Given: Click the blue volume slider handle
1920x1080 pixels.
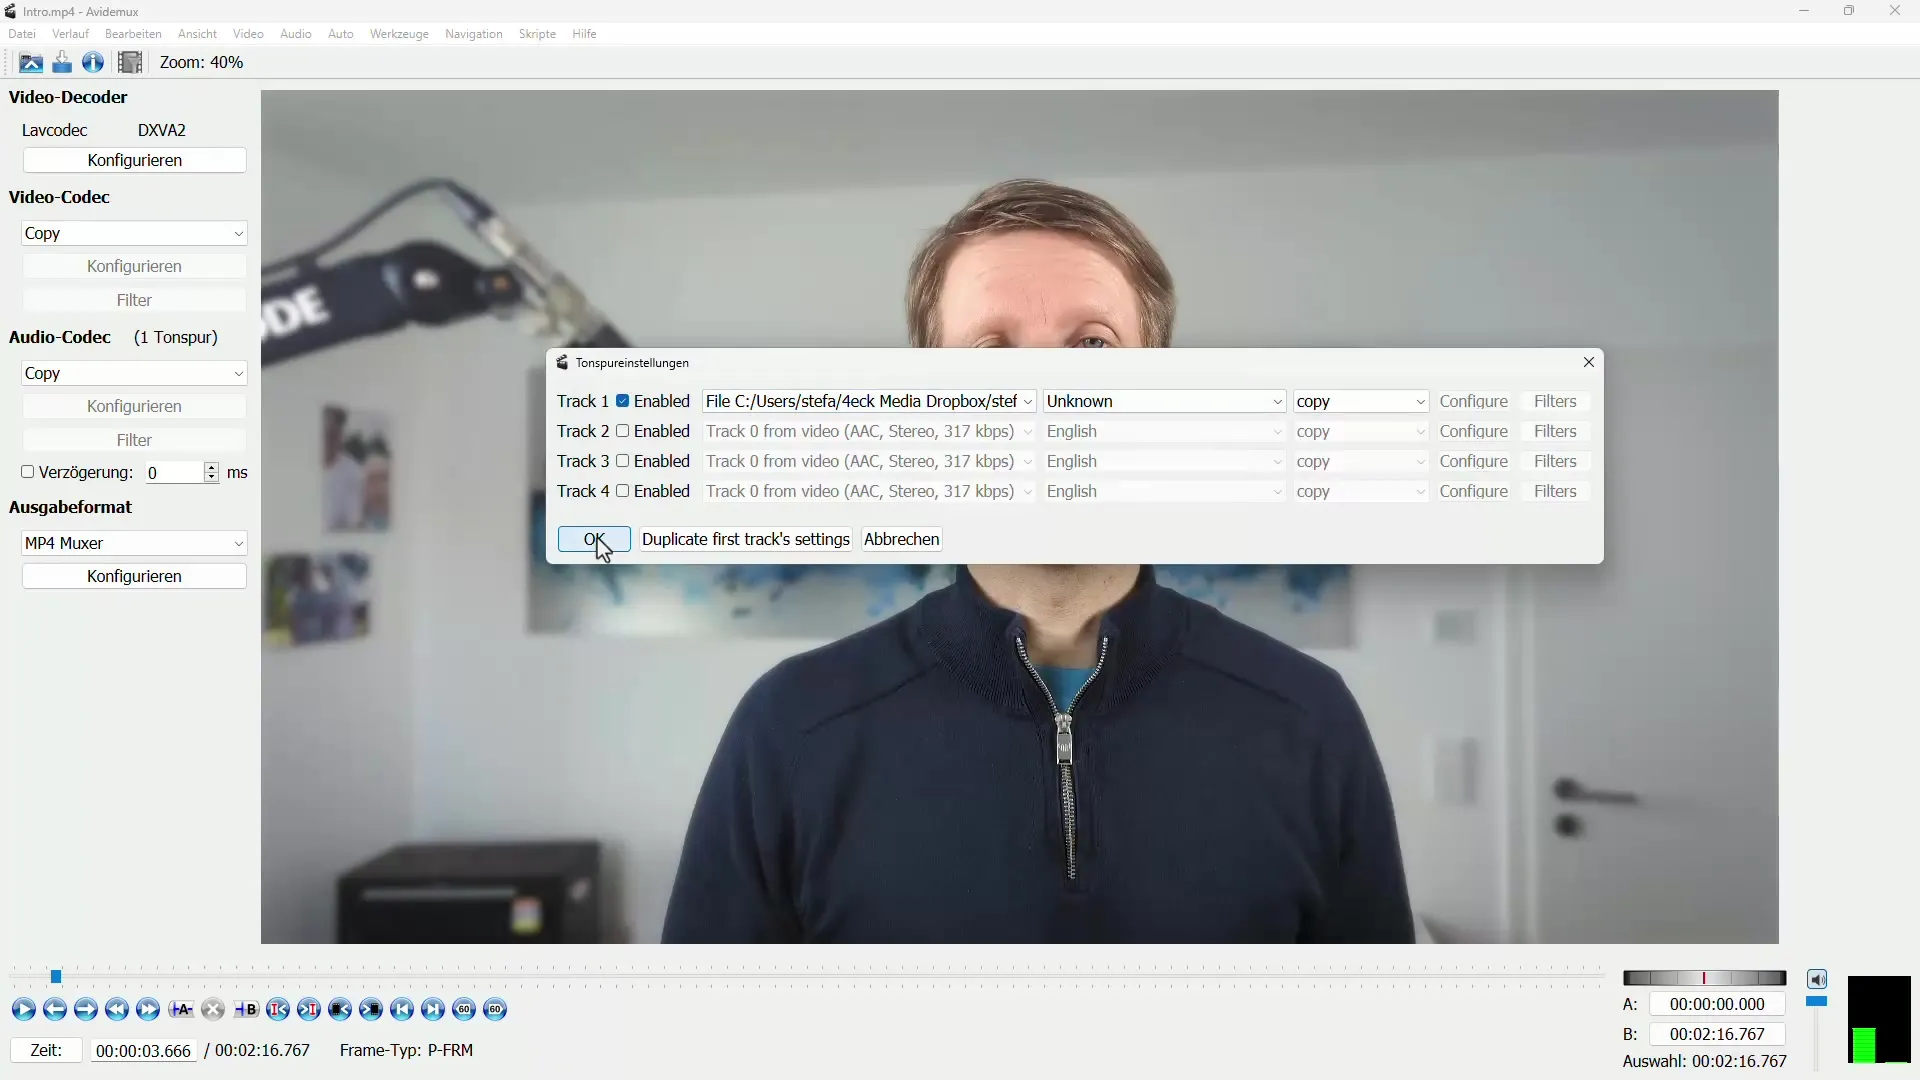Looking at the screenshot, I should click(1817, 1001).
